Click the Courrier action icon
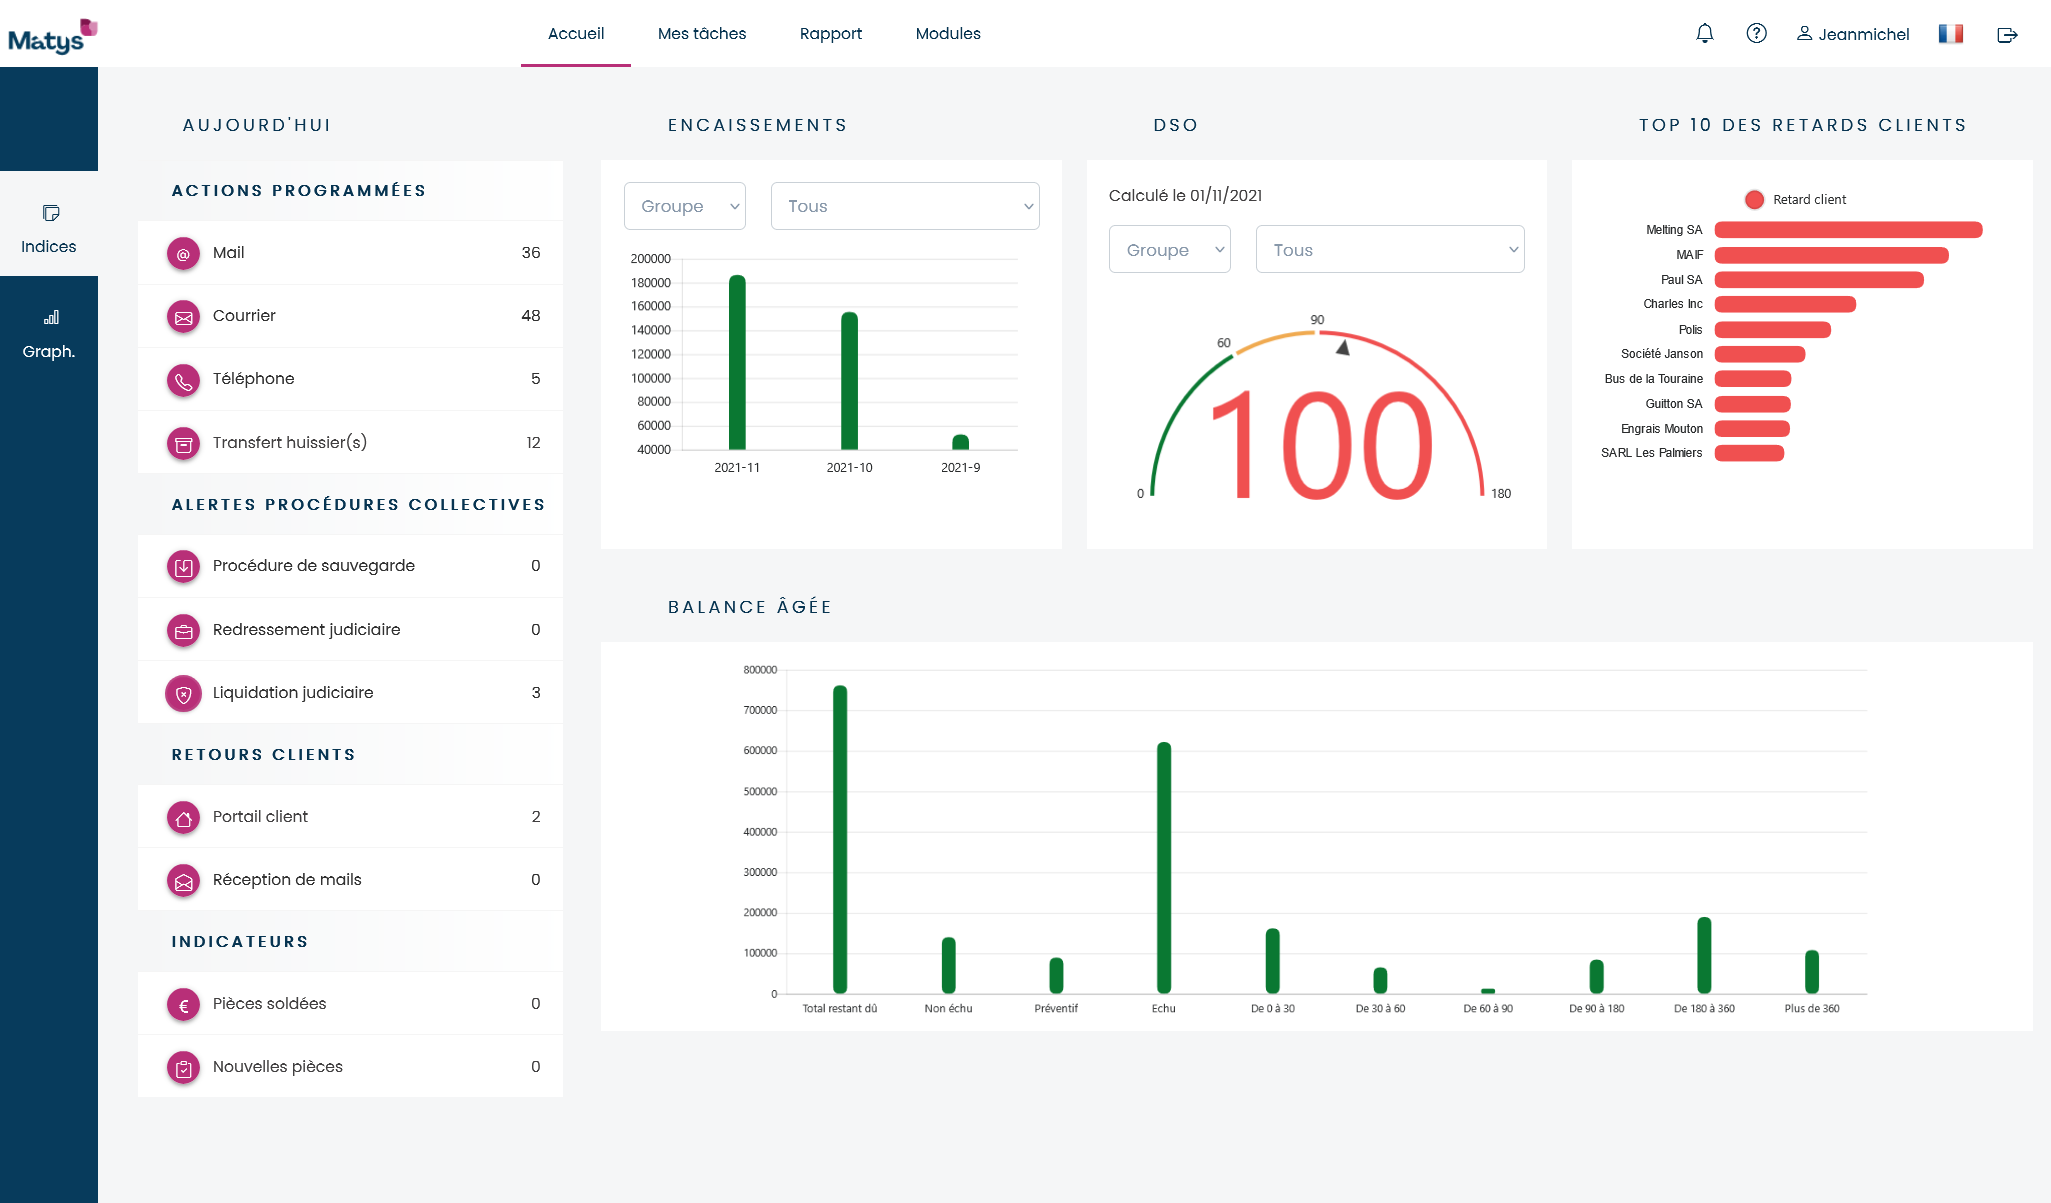Viewport: 2051px width, 1203px height. pos(183,317)
